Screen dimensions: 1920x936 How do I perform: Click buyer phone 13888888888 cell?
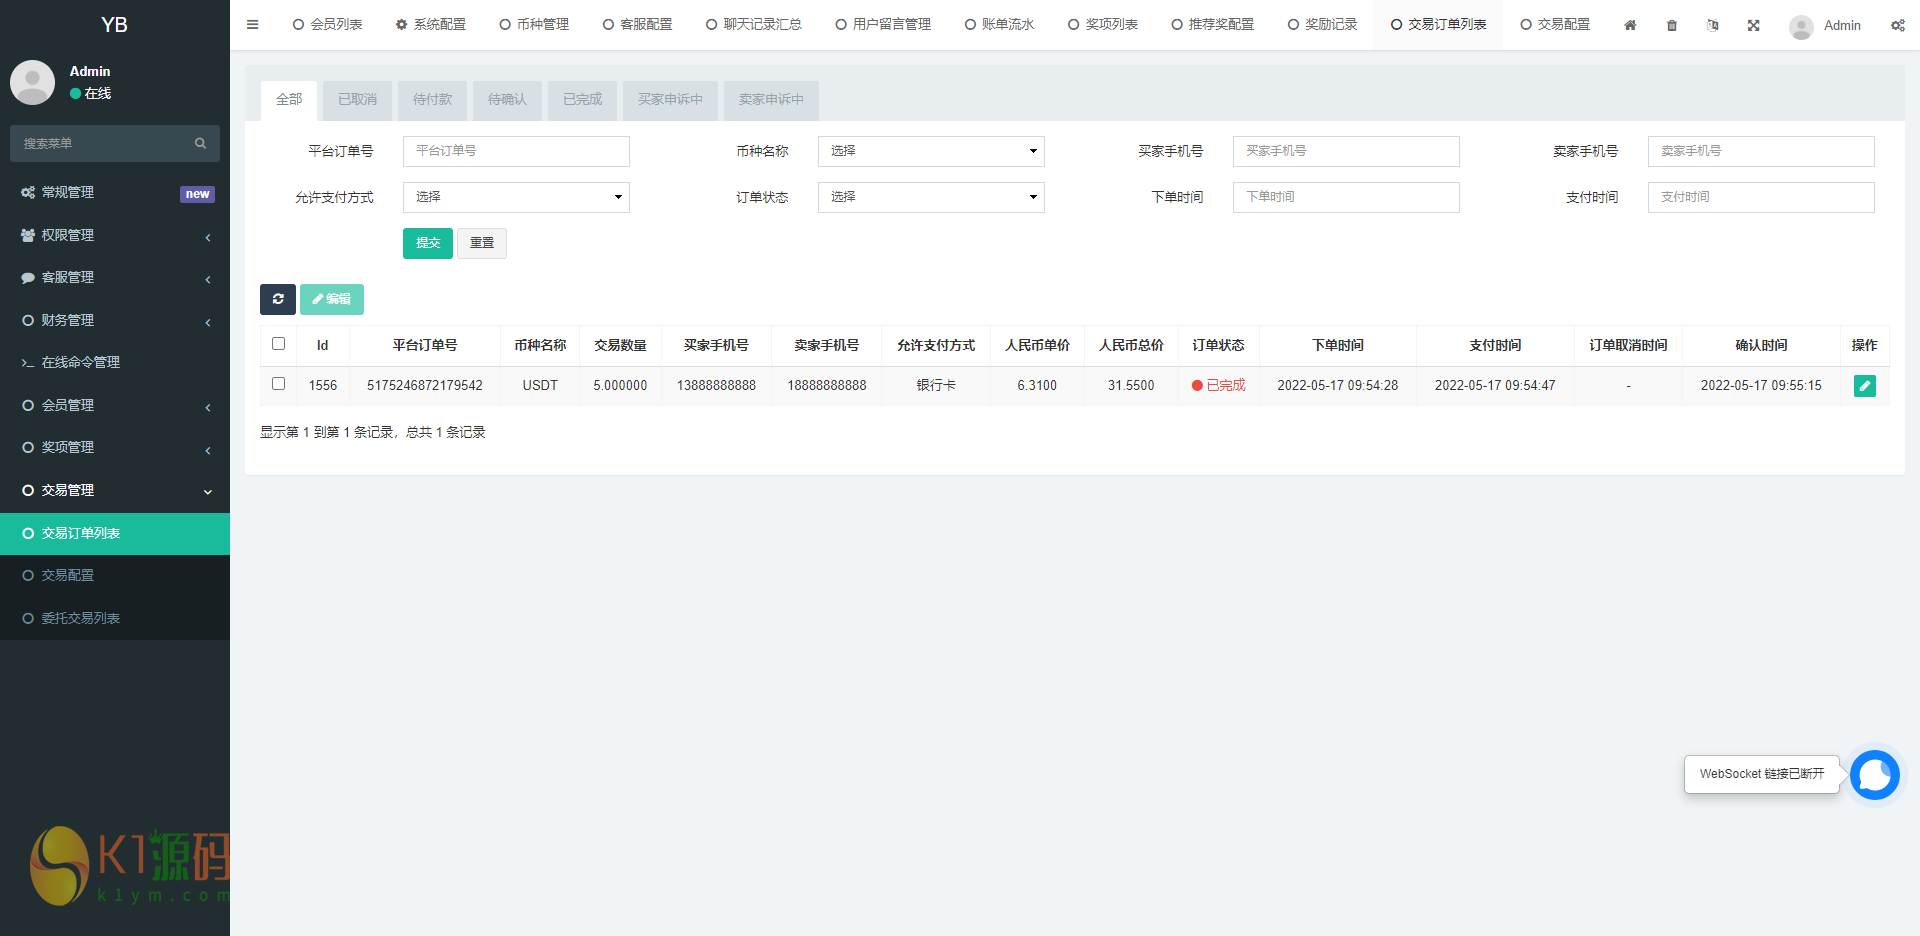(716, 385)
